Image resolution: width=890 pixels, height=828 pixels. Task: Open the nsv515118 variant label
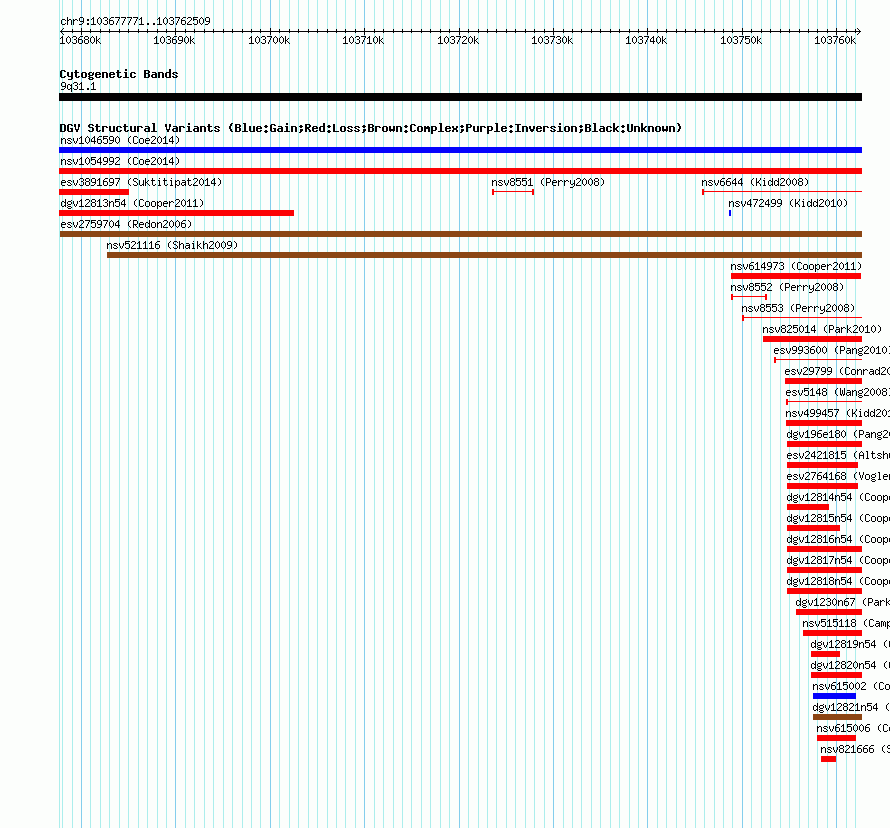846,623
